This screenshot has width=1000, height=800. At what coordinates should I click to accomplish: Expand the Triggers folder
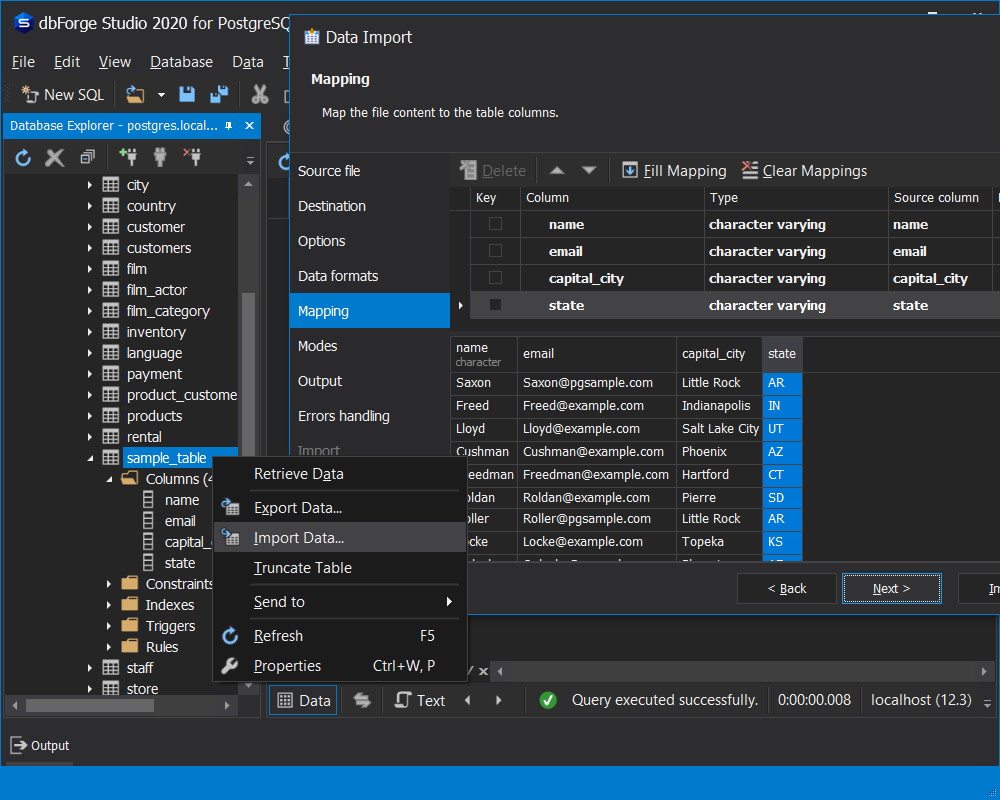[x=109, y=626]
